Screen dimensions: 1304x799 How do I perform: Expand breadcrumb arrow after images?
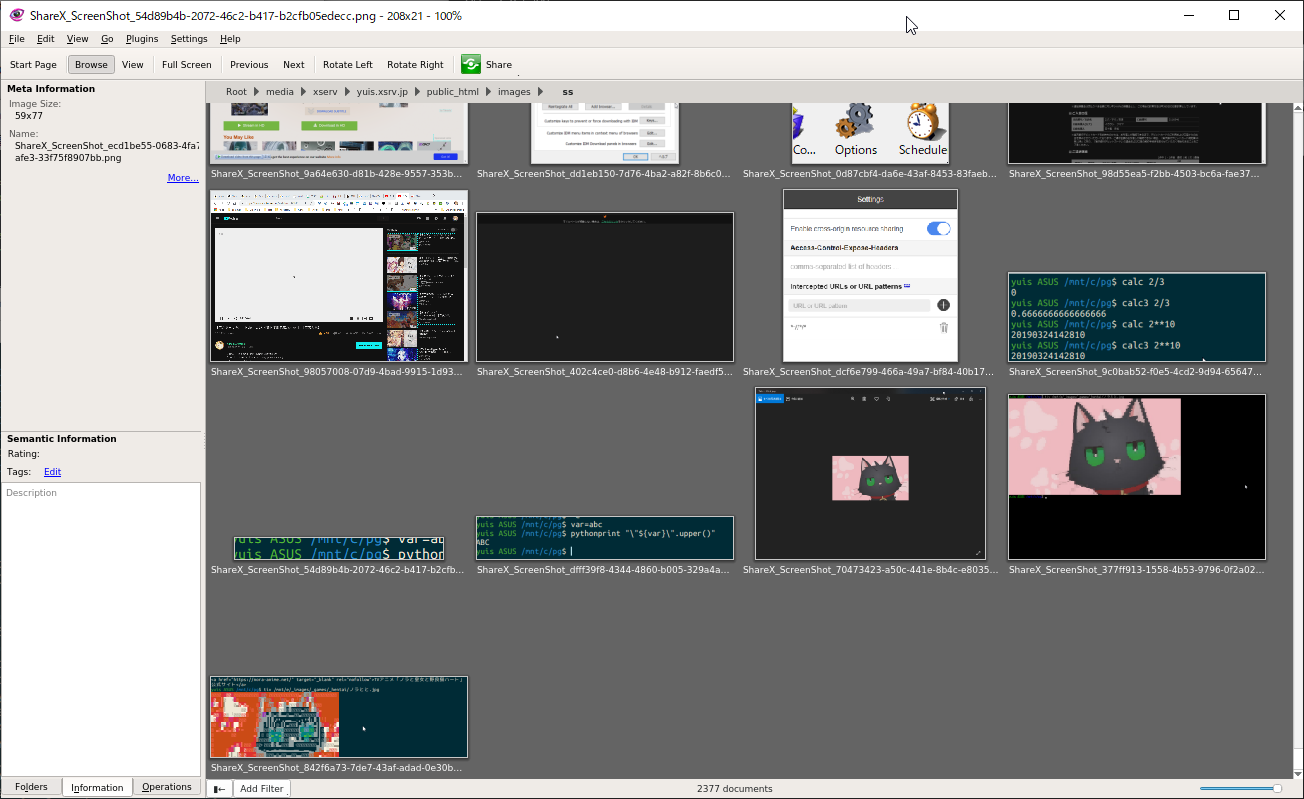(x=541, y=92)
